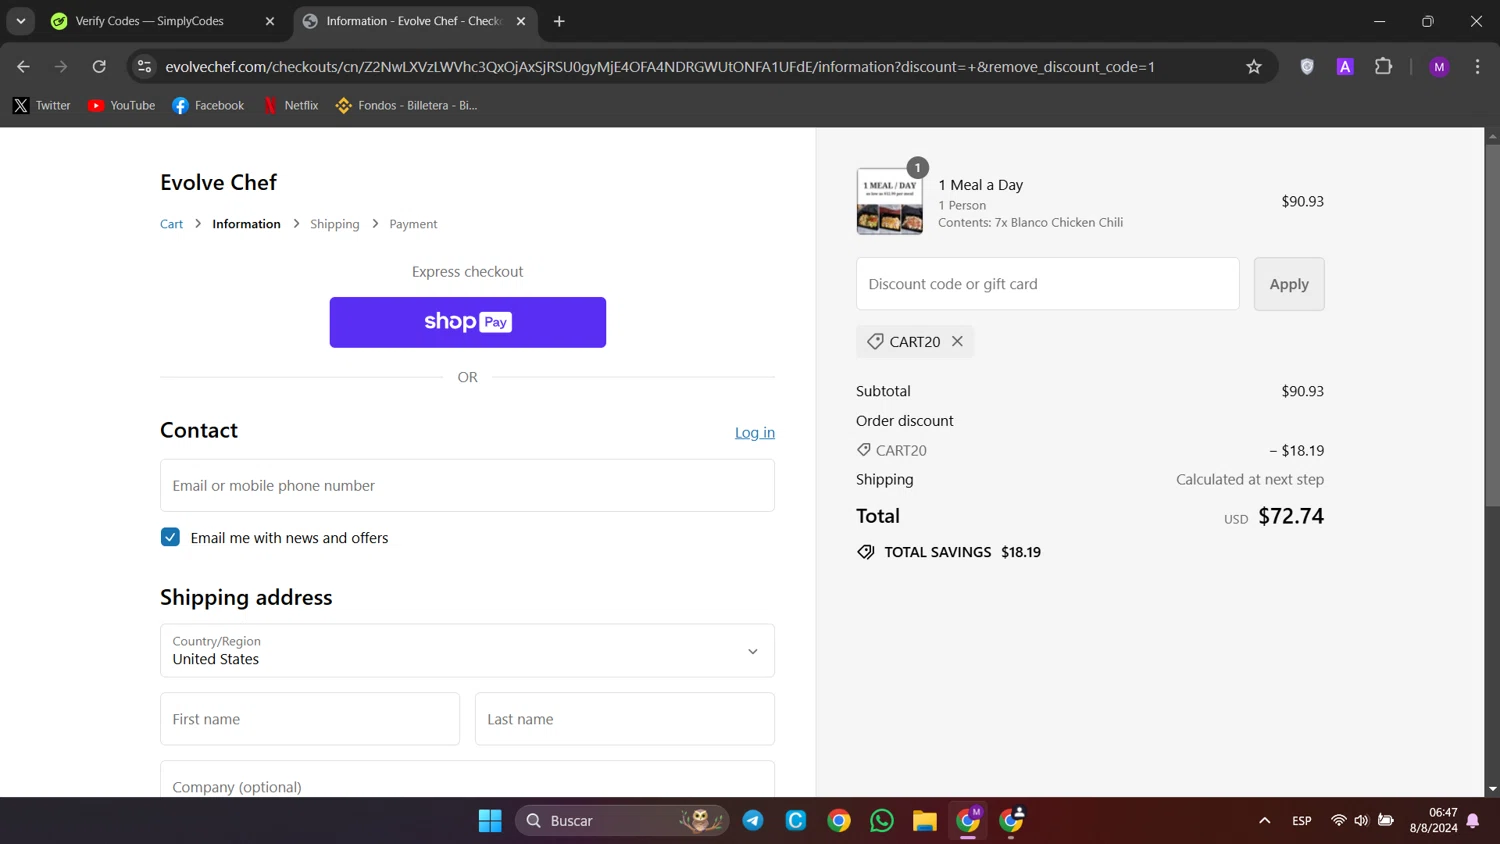The height and width of the screenshot is (844, 1500).
Task: Open the battery tray icon
Action: coord(1386,821)
